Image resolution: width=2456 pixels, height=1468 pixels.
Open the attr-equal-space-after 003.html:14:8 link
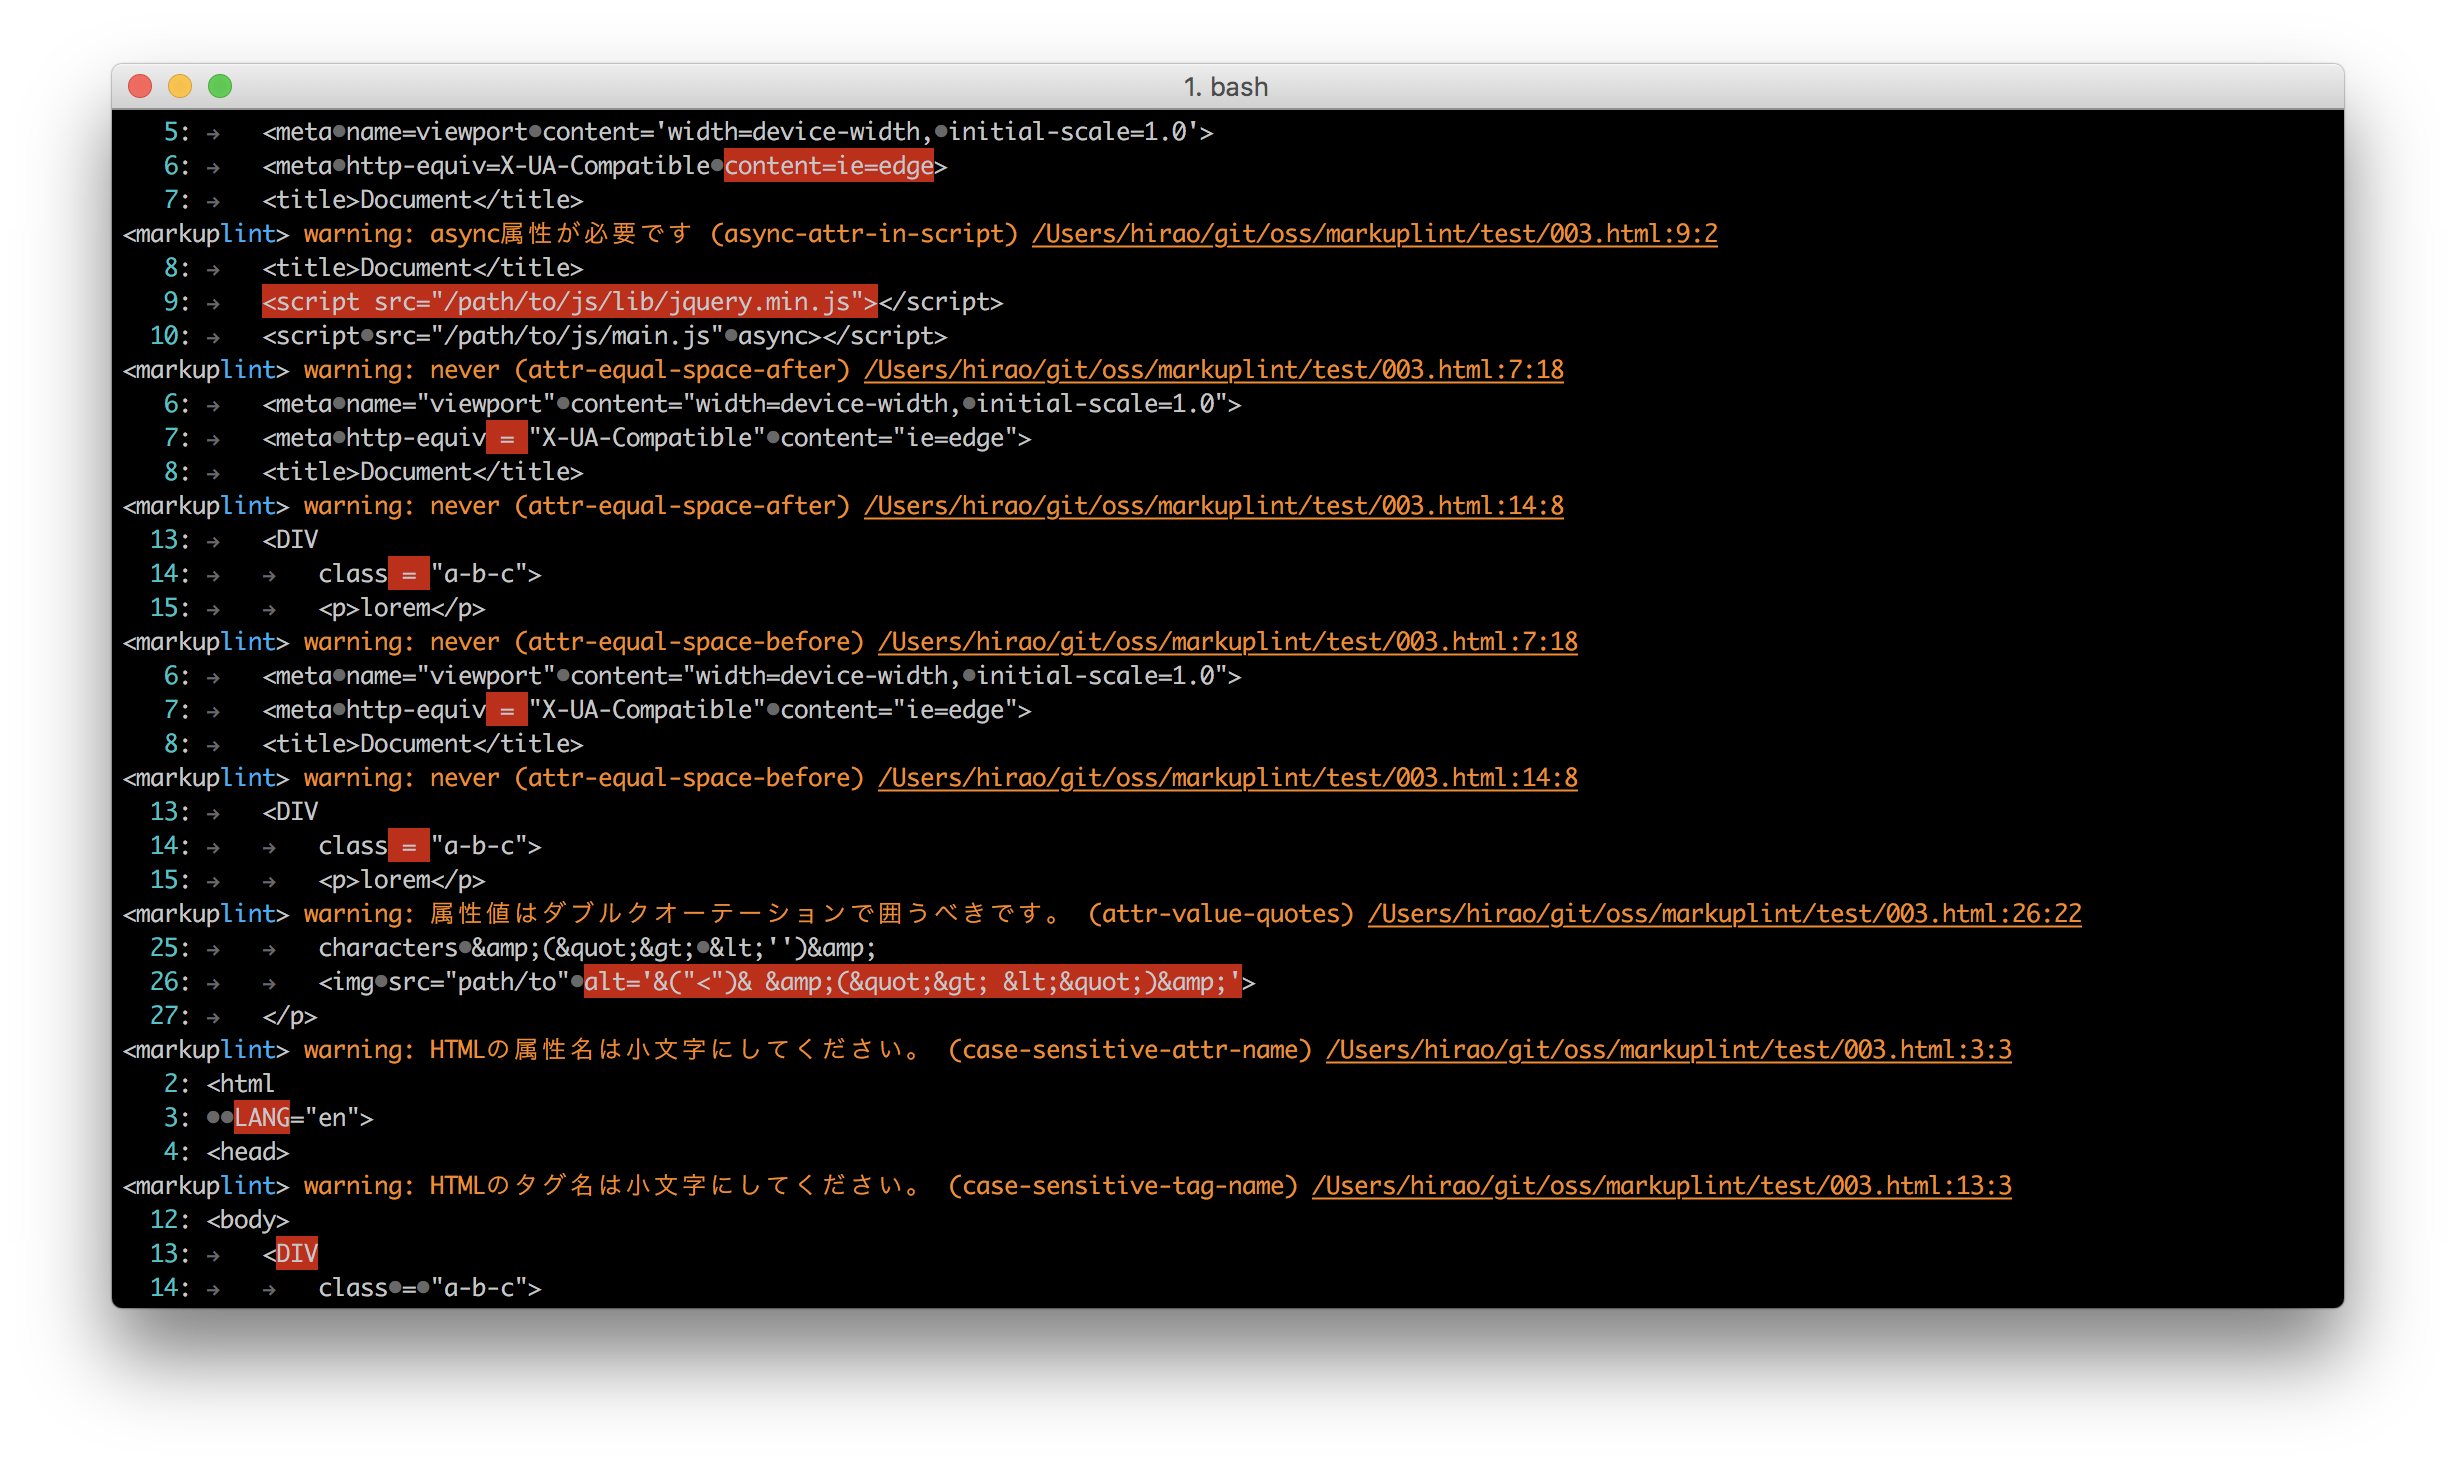point(1213,506)
